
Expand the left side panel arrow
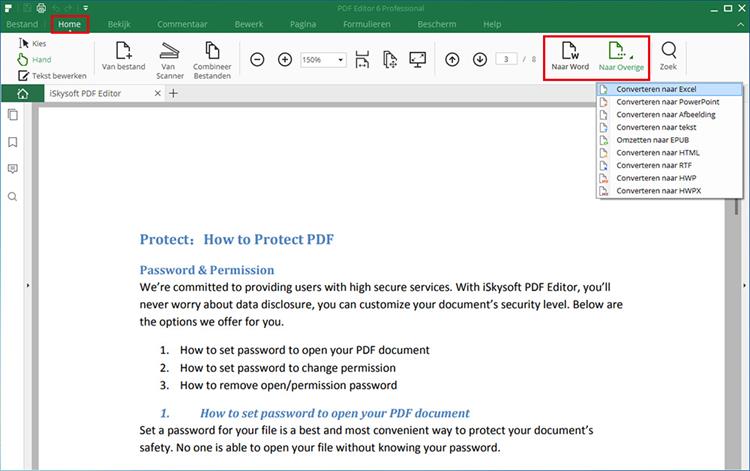pos(28,285)
